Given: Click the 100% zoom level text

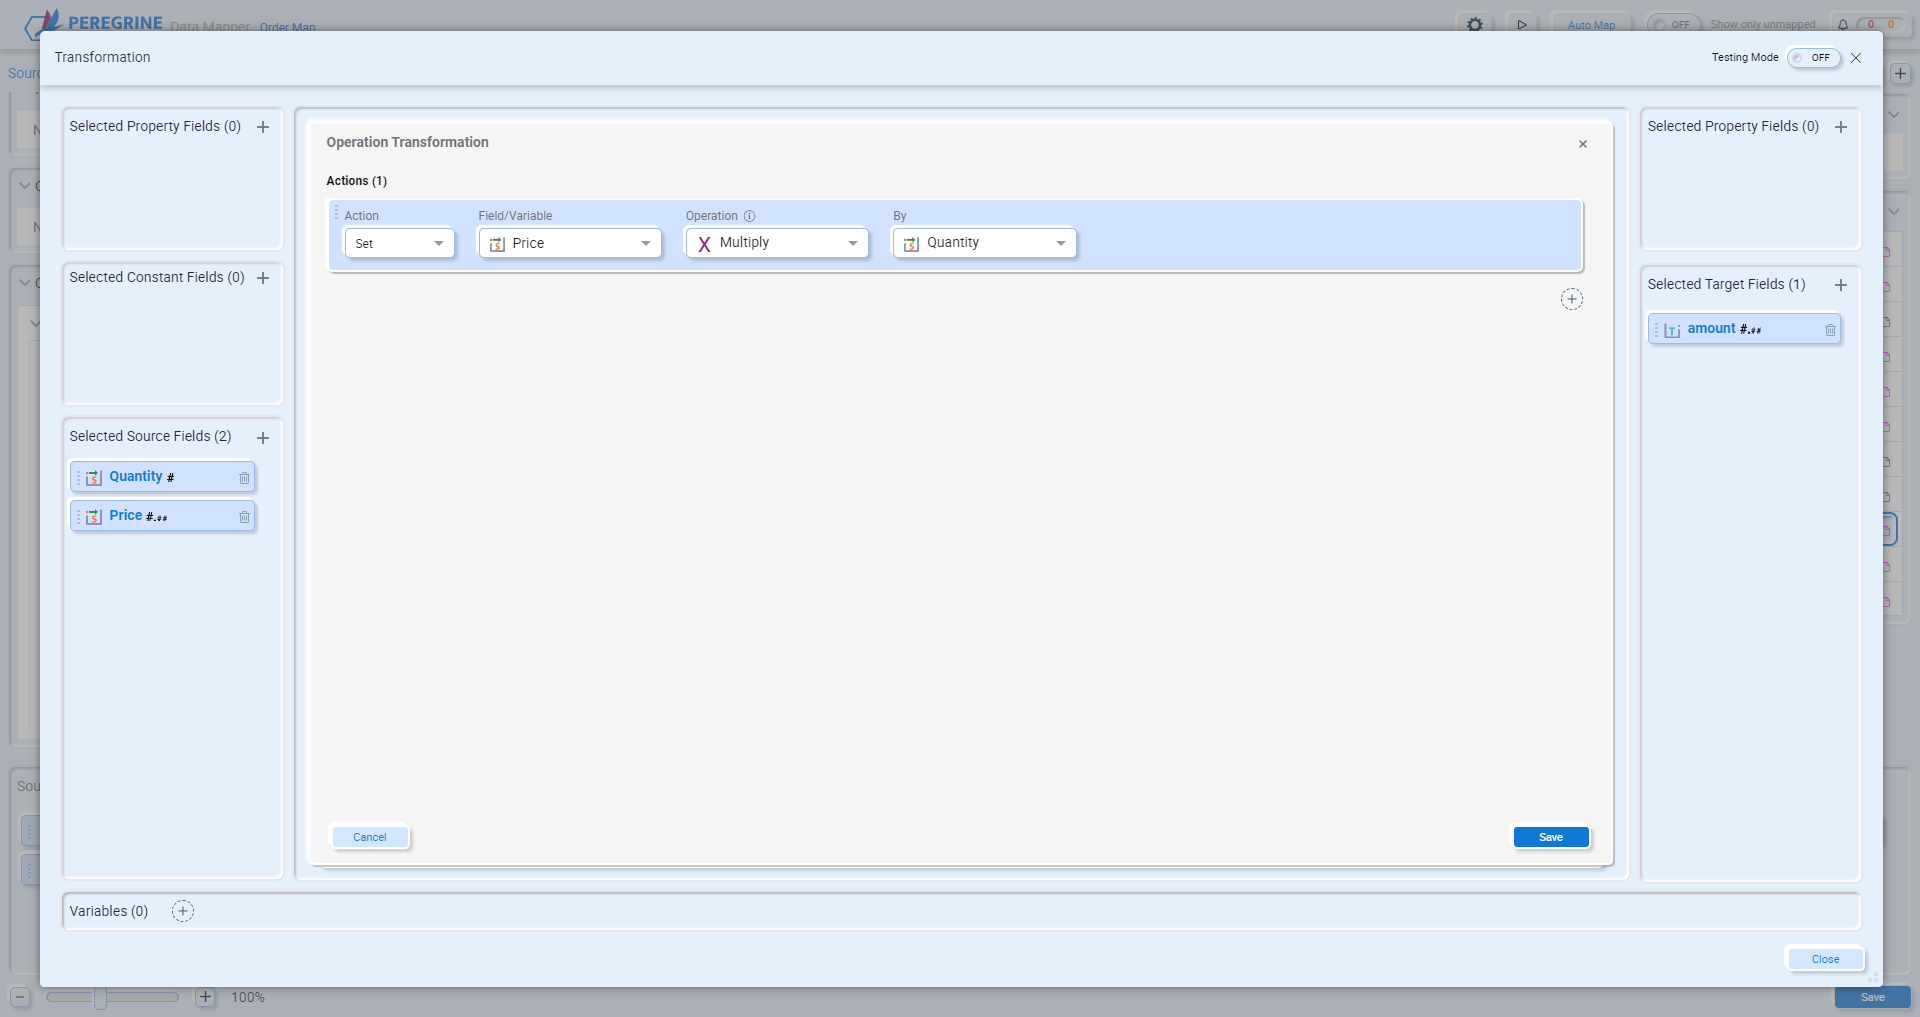Looking at the screenshot, I should (248, 997).
